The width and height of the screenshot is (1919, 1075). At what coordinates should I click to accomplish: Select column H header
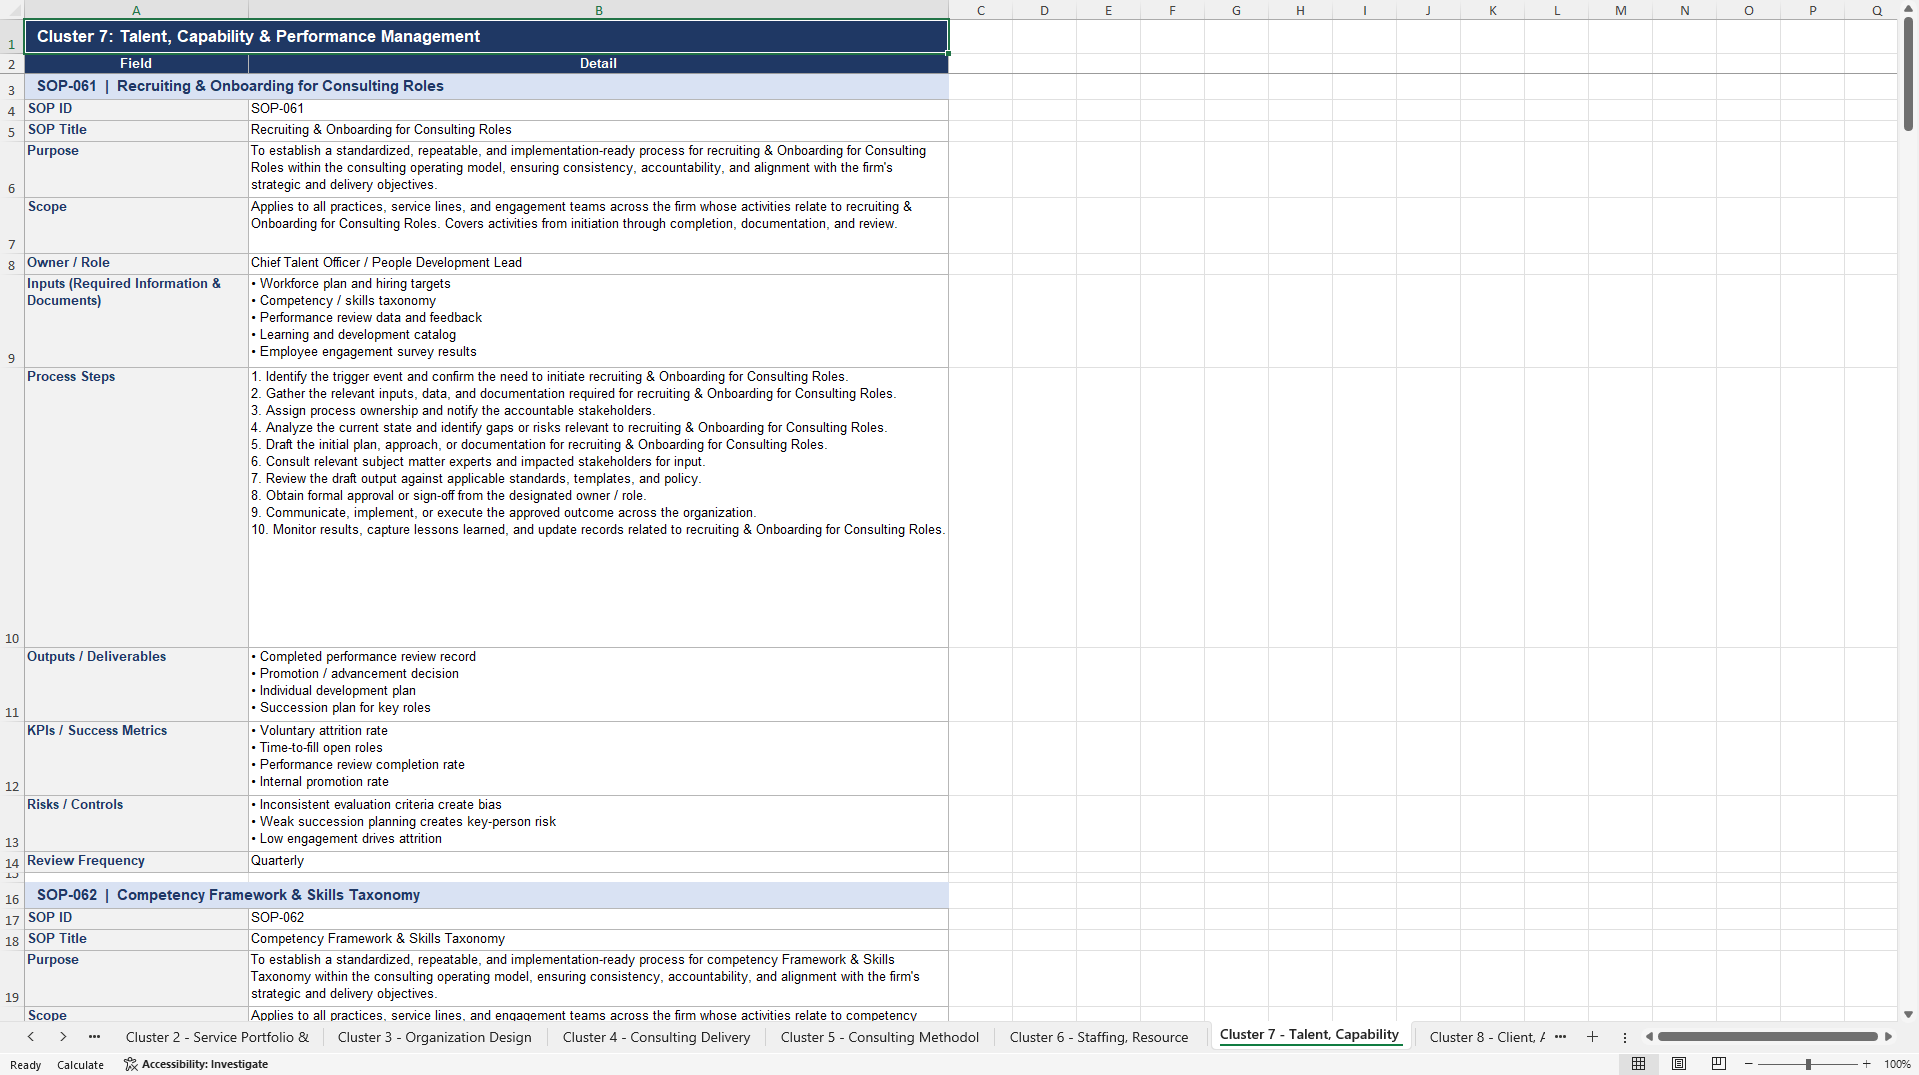pyautogui.click(x=1300, y=10)
